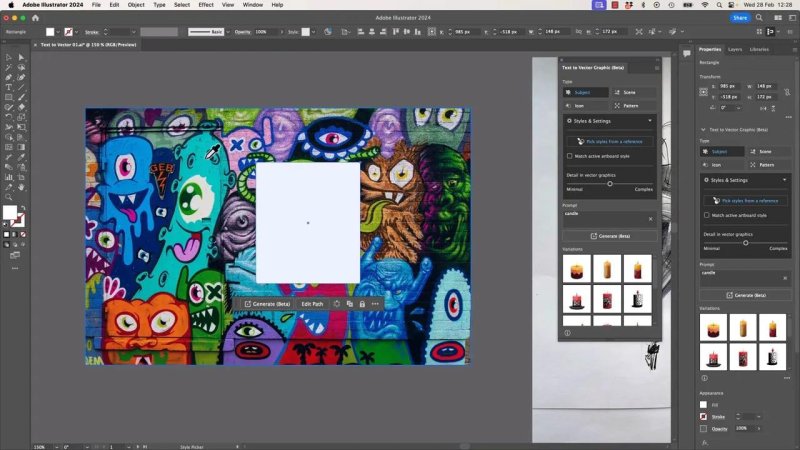The width and height of the screenshot is (800, 450).
Task: Select the Line Segment tool
Action: [x=21, y=87]
